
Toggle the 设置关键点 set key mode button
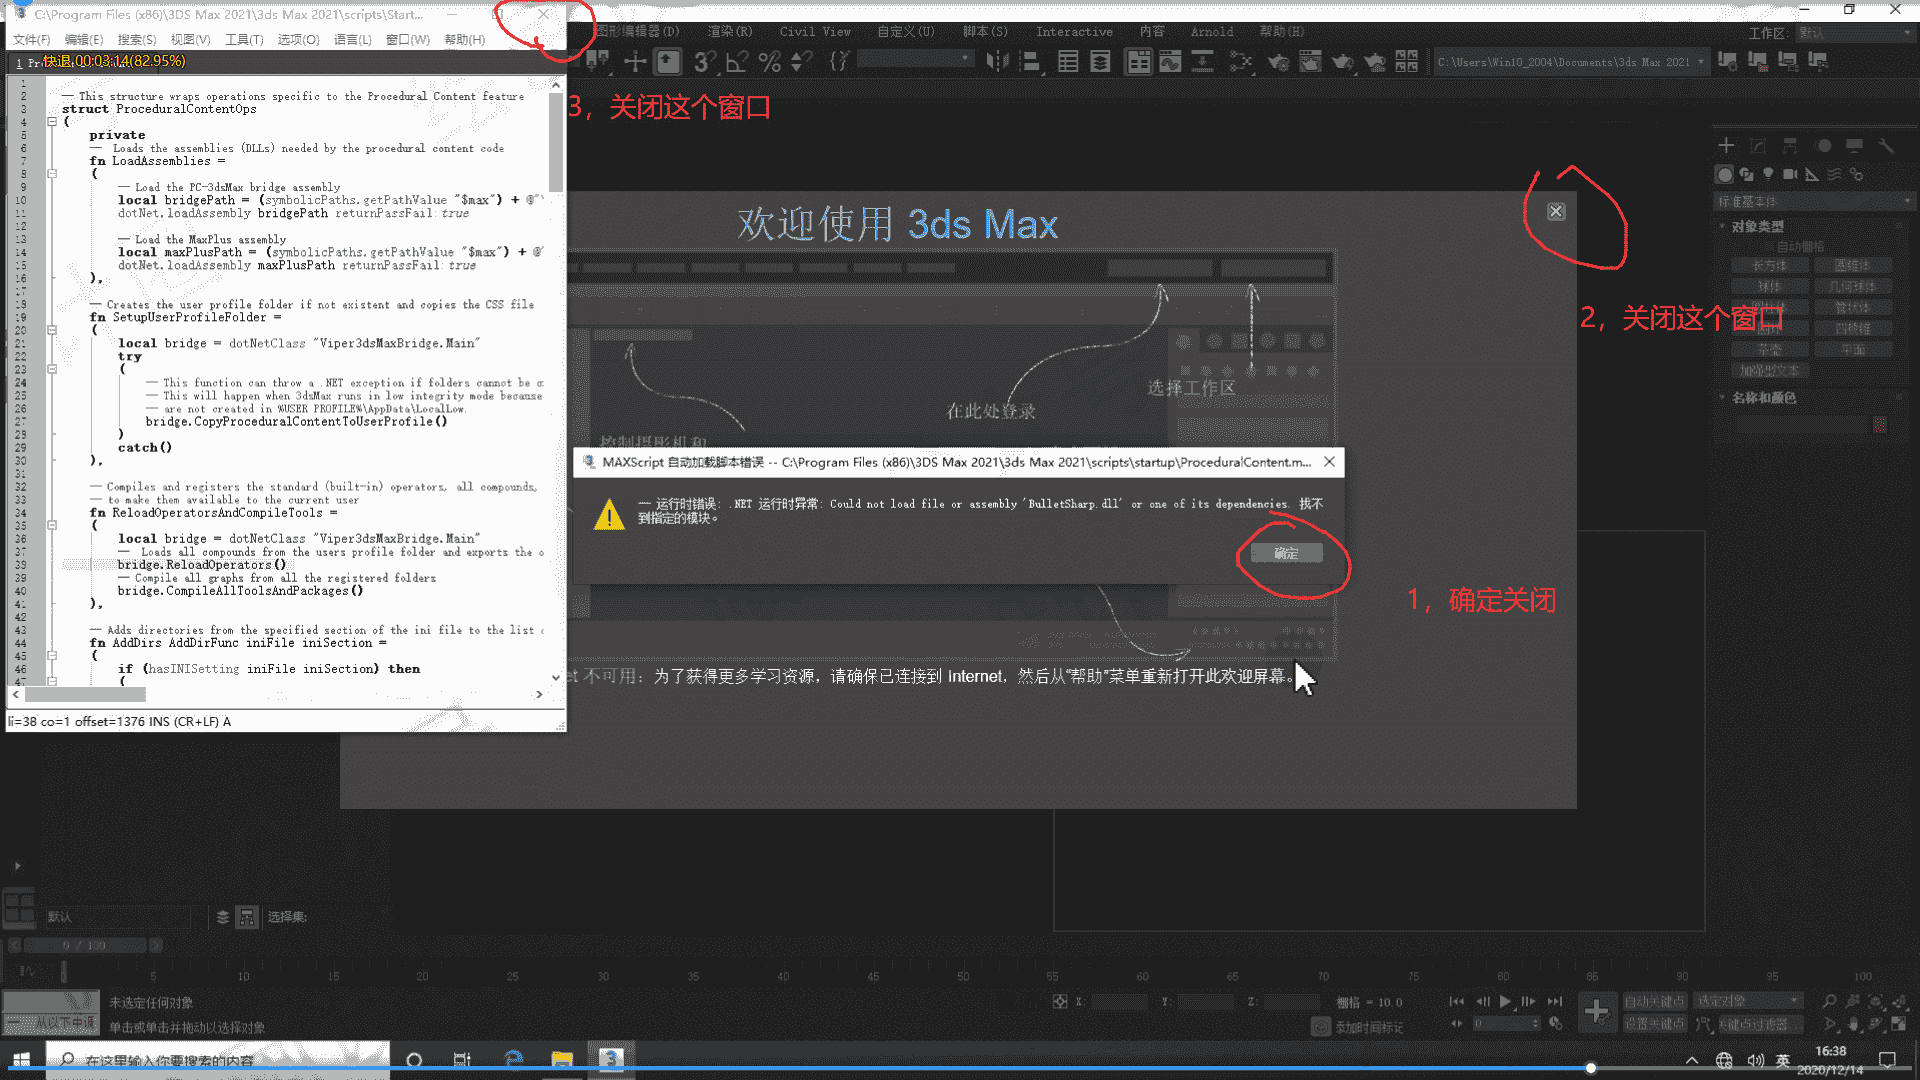(x=1654, y=1024)
